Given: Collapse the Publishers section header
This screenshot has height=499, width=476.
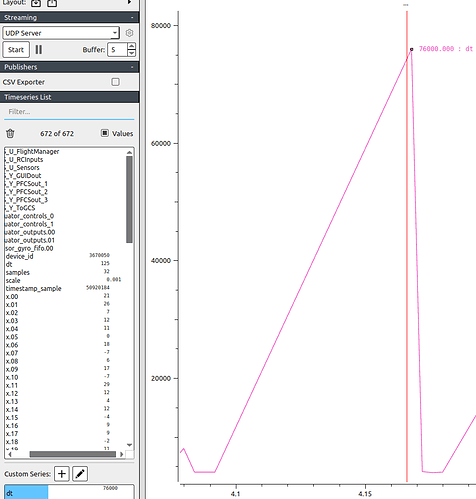Looking at the screenshot, I should point(69,67).
